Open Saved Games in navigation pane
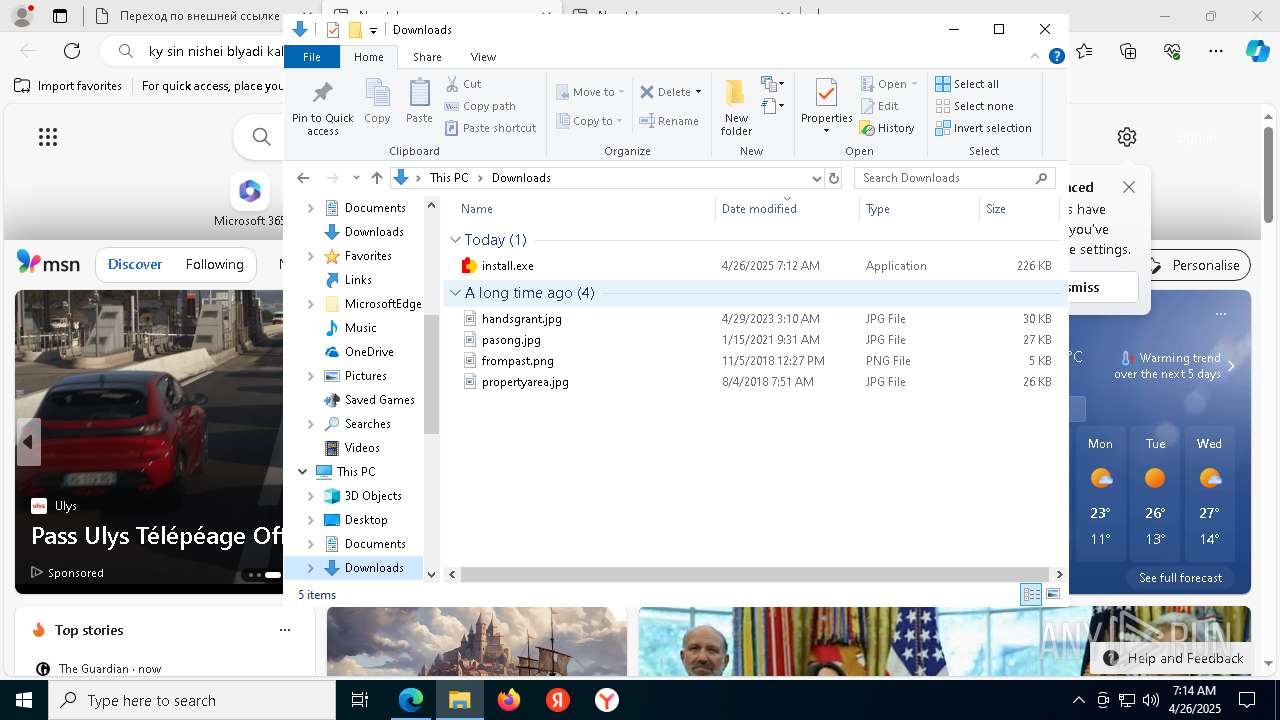1280x720 pixels. click(x=379, y=400)
